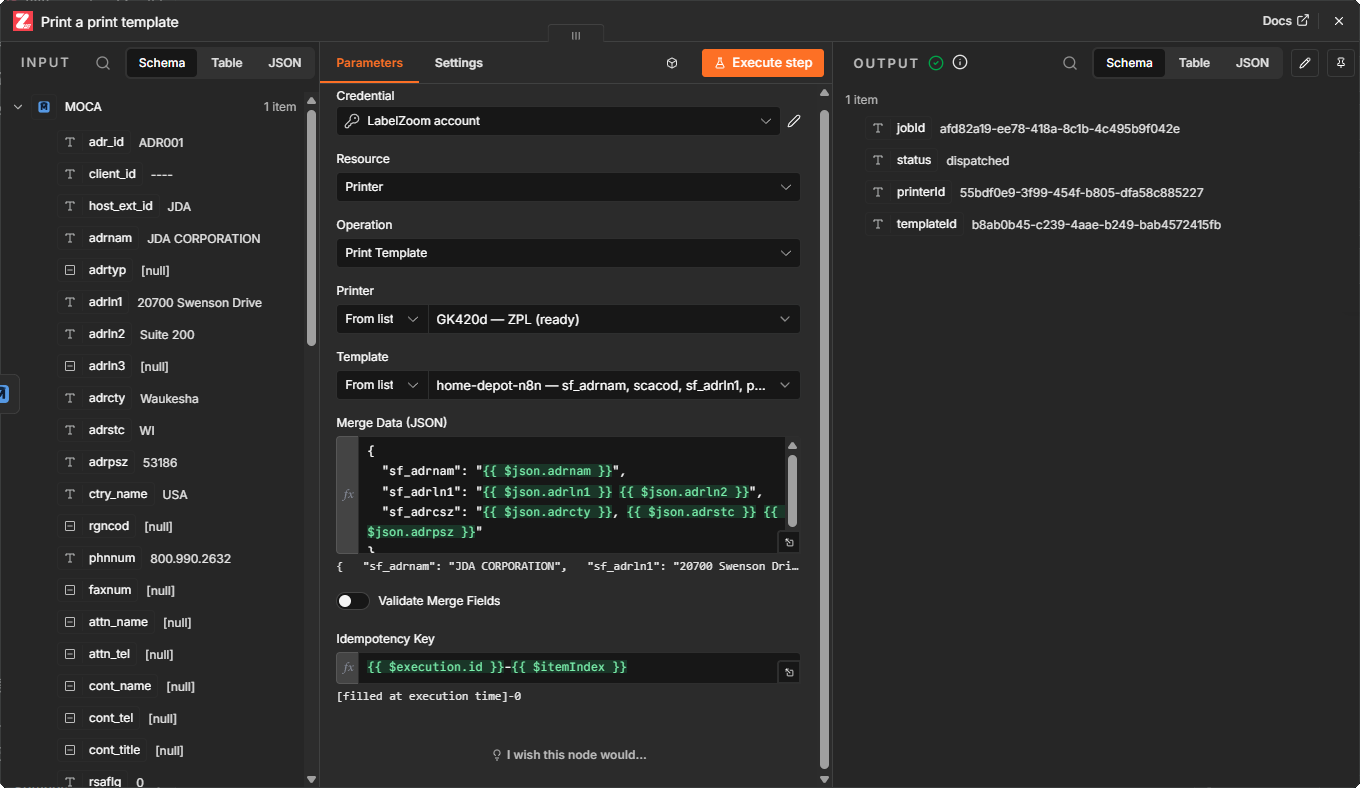This screenshot has width=1360, height=788.
Task: Select the adrln1 field pill
Action: click(105, 302)
